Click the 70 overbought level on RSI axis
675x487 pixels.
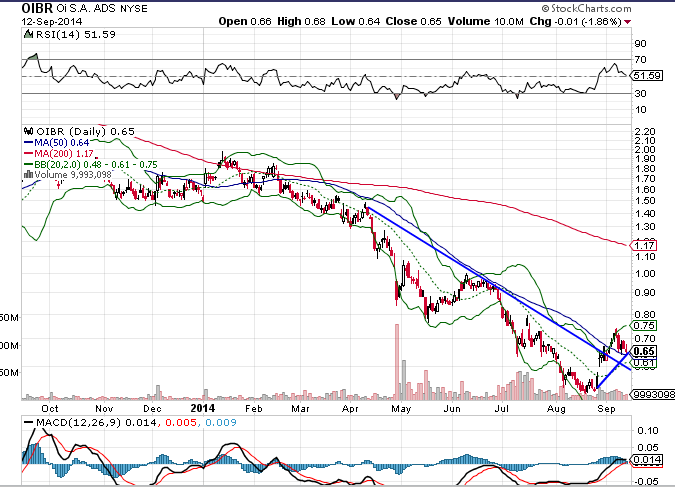point(641,59)
